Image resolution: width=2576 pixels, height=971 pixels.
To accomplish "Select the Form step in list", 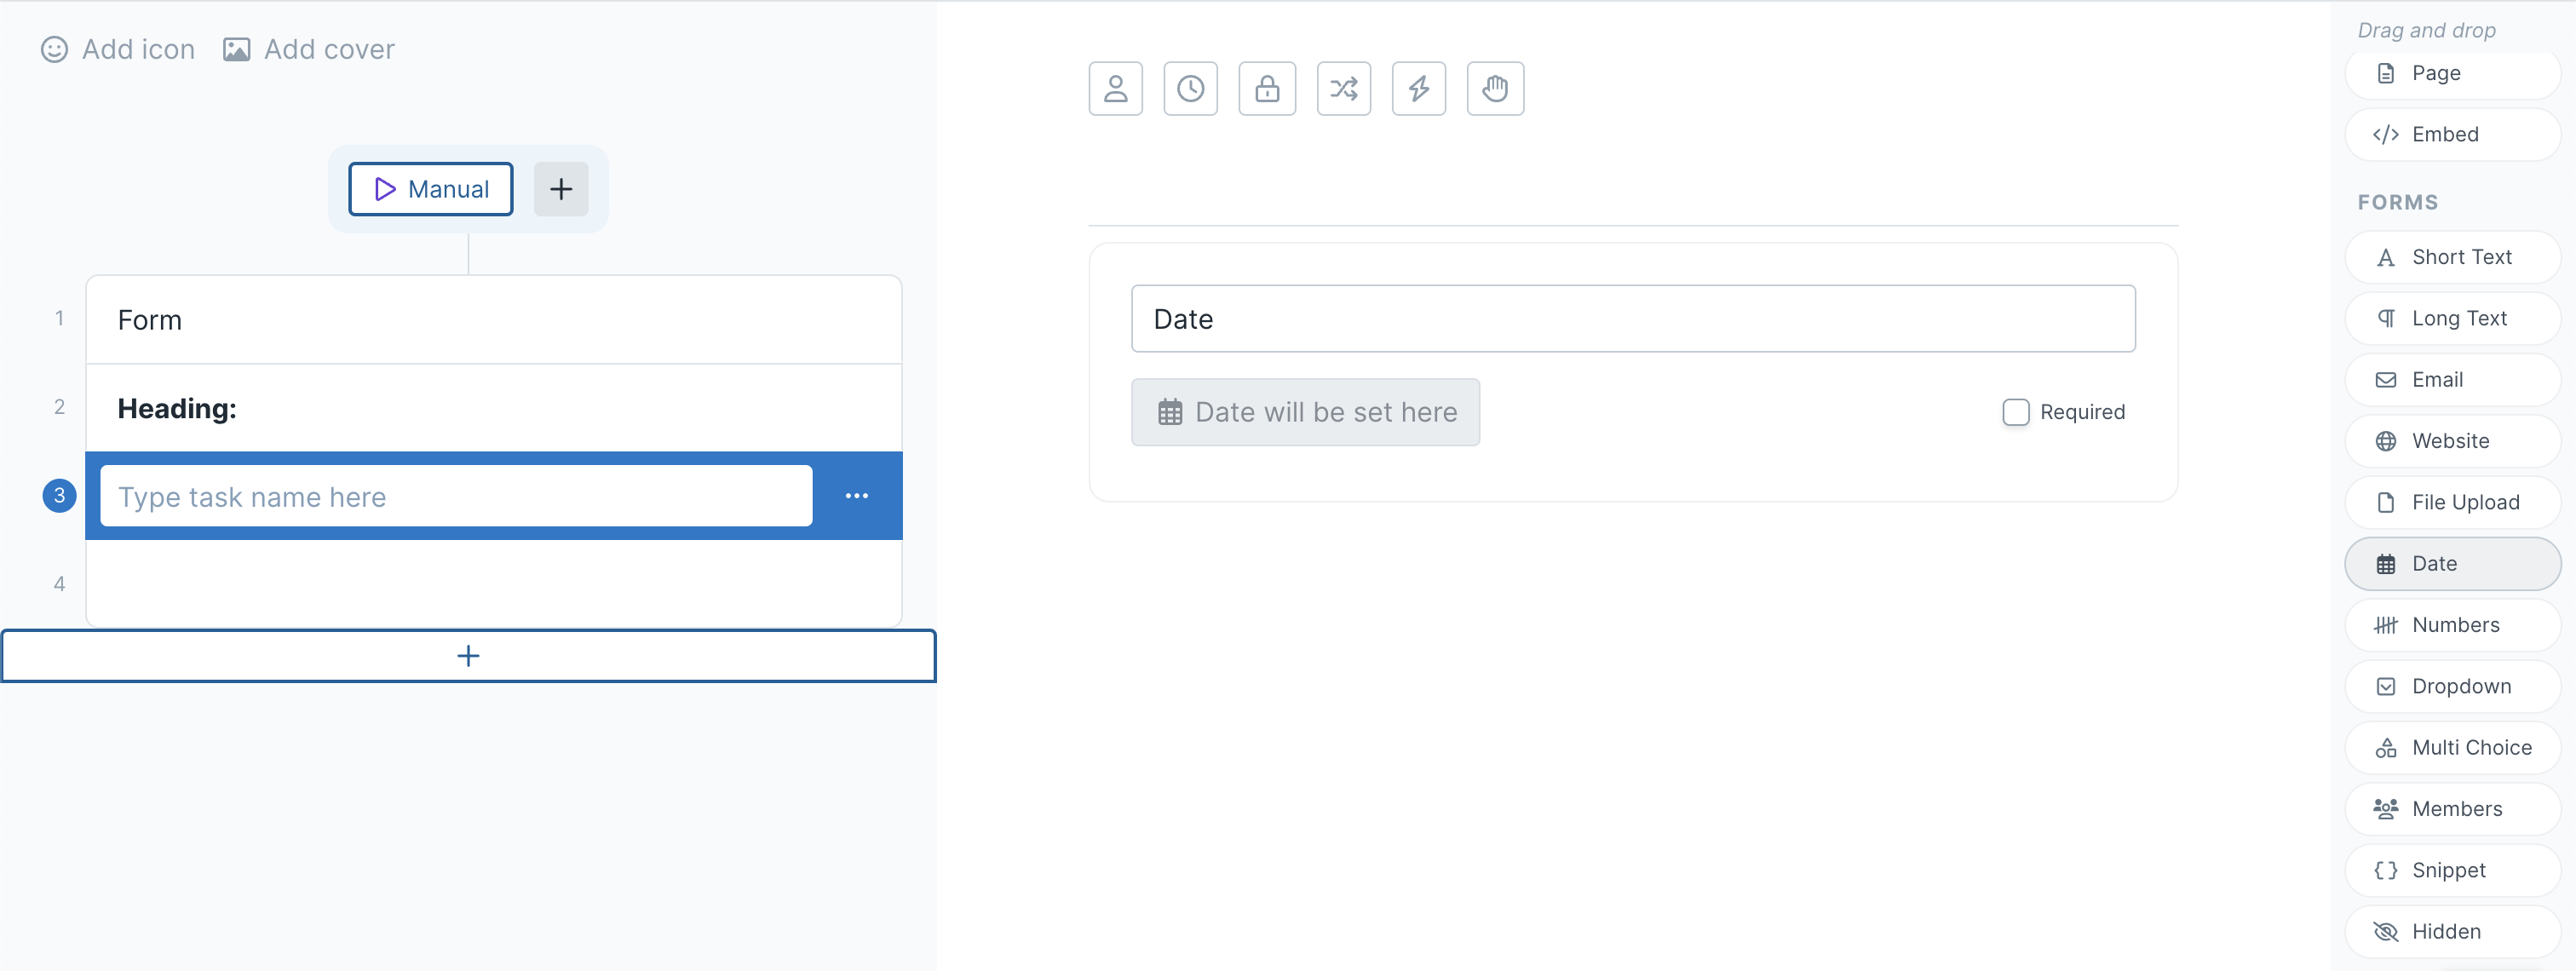I will click(494, 320).
